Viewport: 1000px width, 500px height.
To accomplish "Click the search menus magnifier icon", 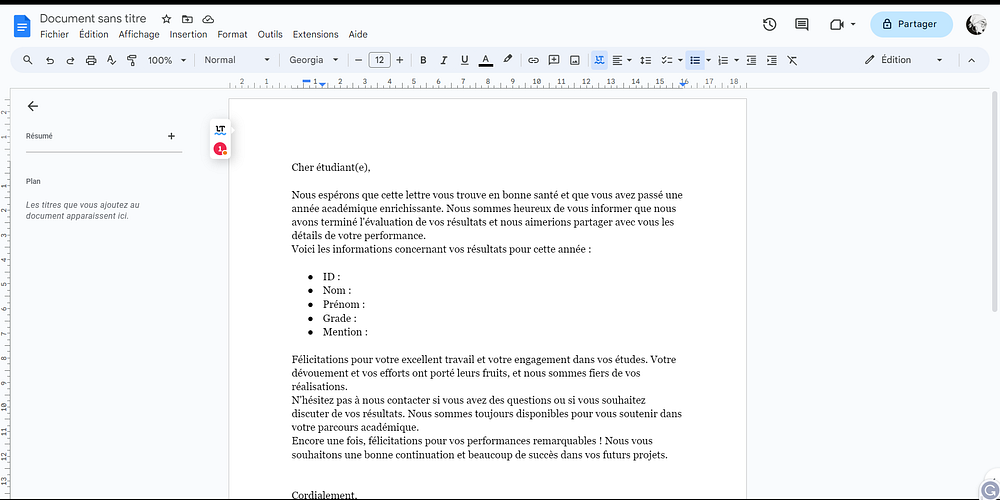I will point(27,60).
